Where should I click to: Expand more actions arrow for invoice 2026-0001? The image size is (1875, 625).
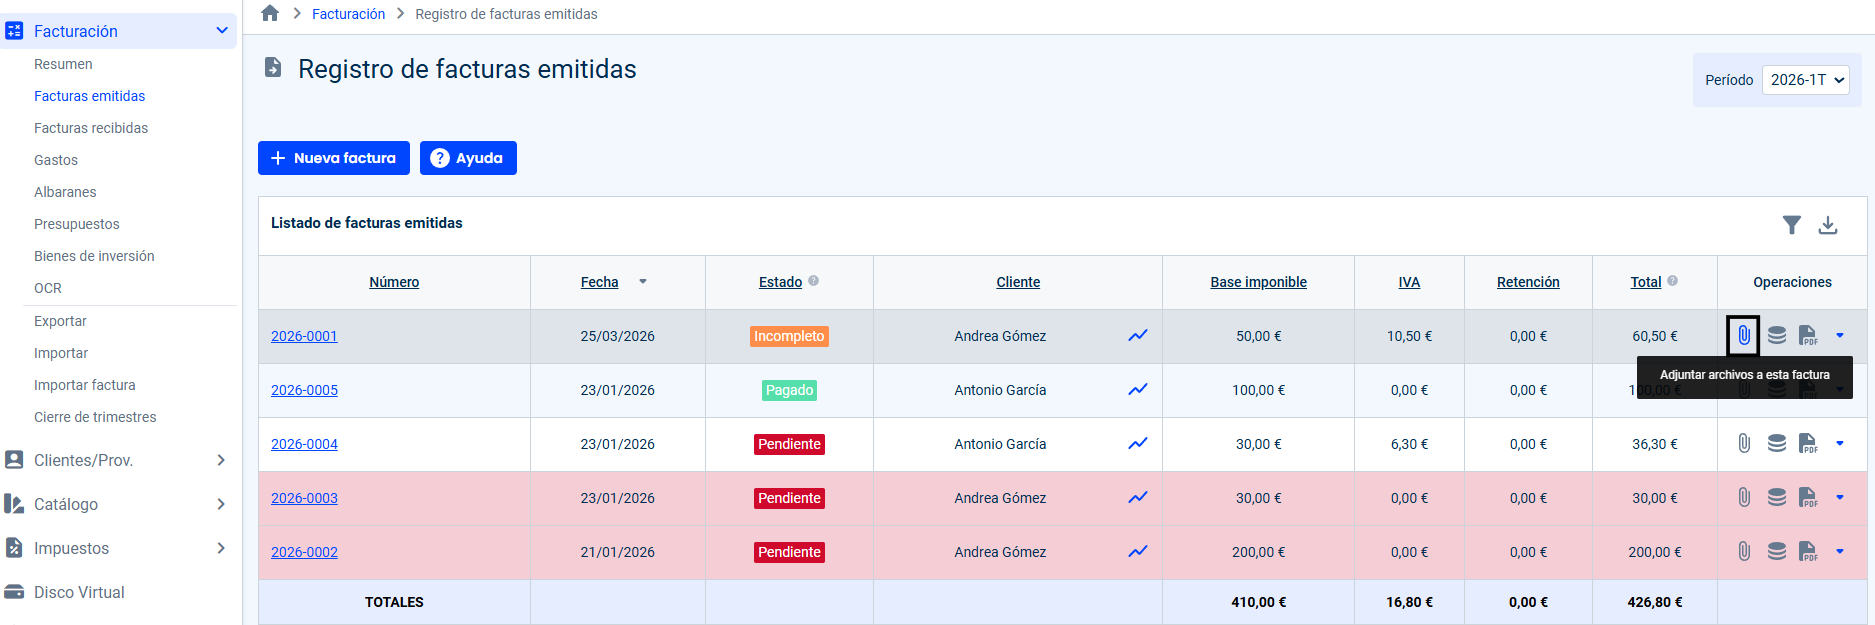[1839, 336]
